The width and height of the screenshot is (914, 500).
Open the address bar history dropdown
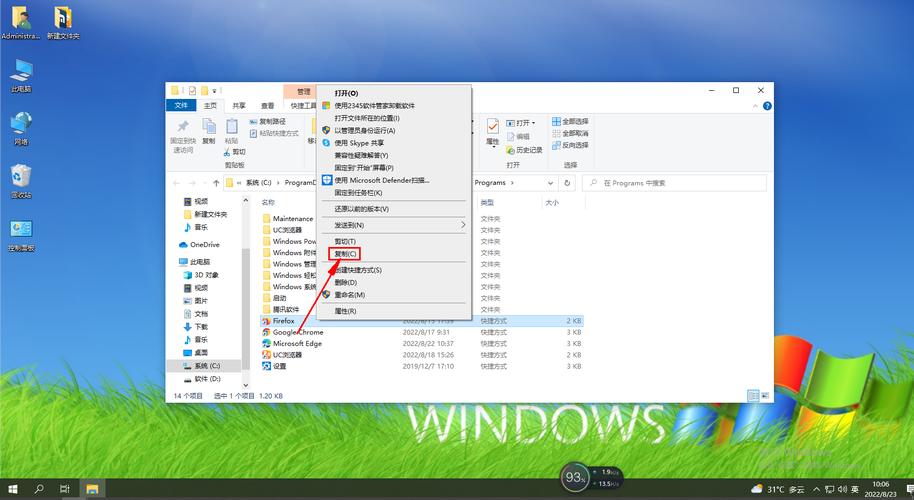point(550,183)
